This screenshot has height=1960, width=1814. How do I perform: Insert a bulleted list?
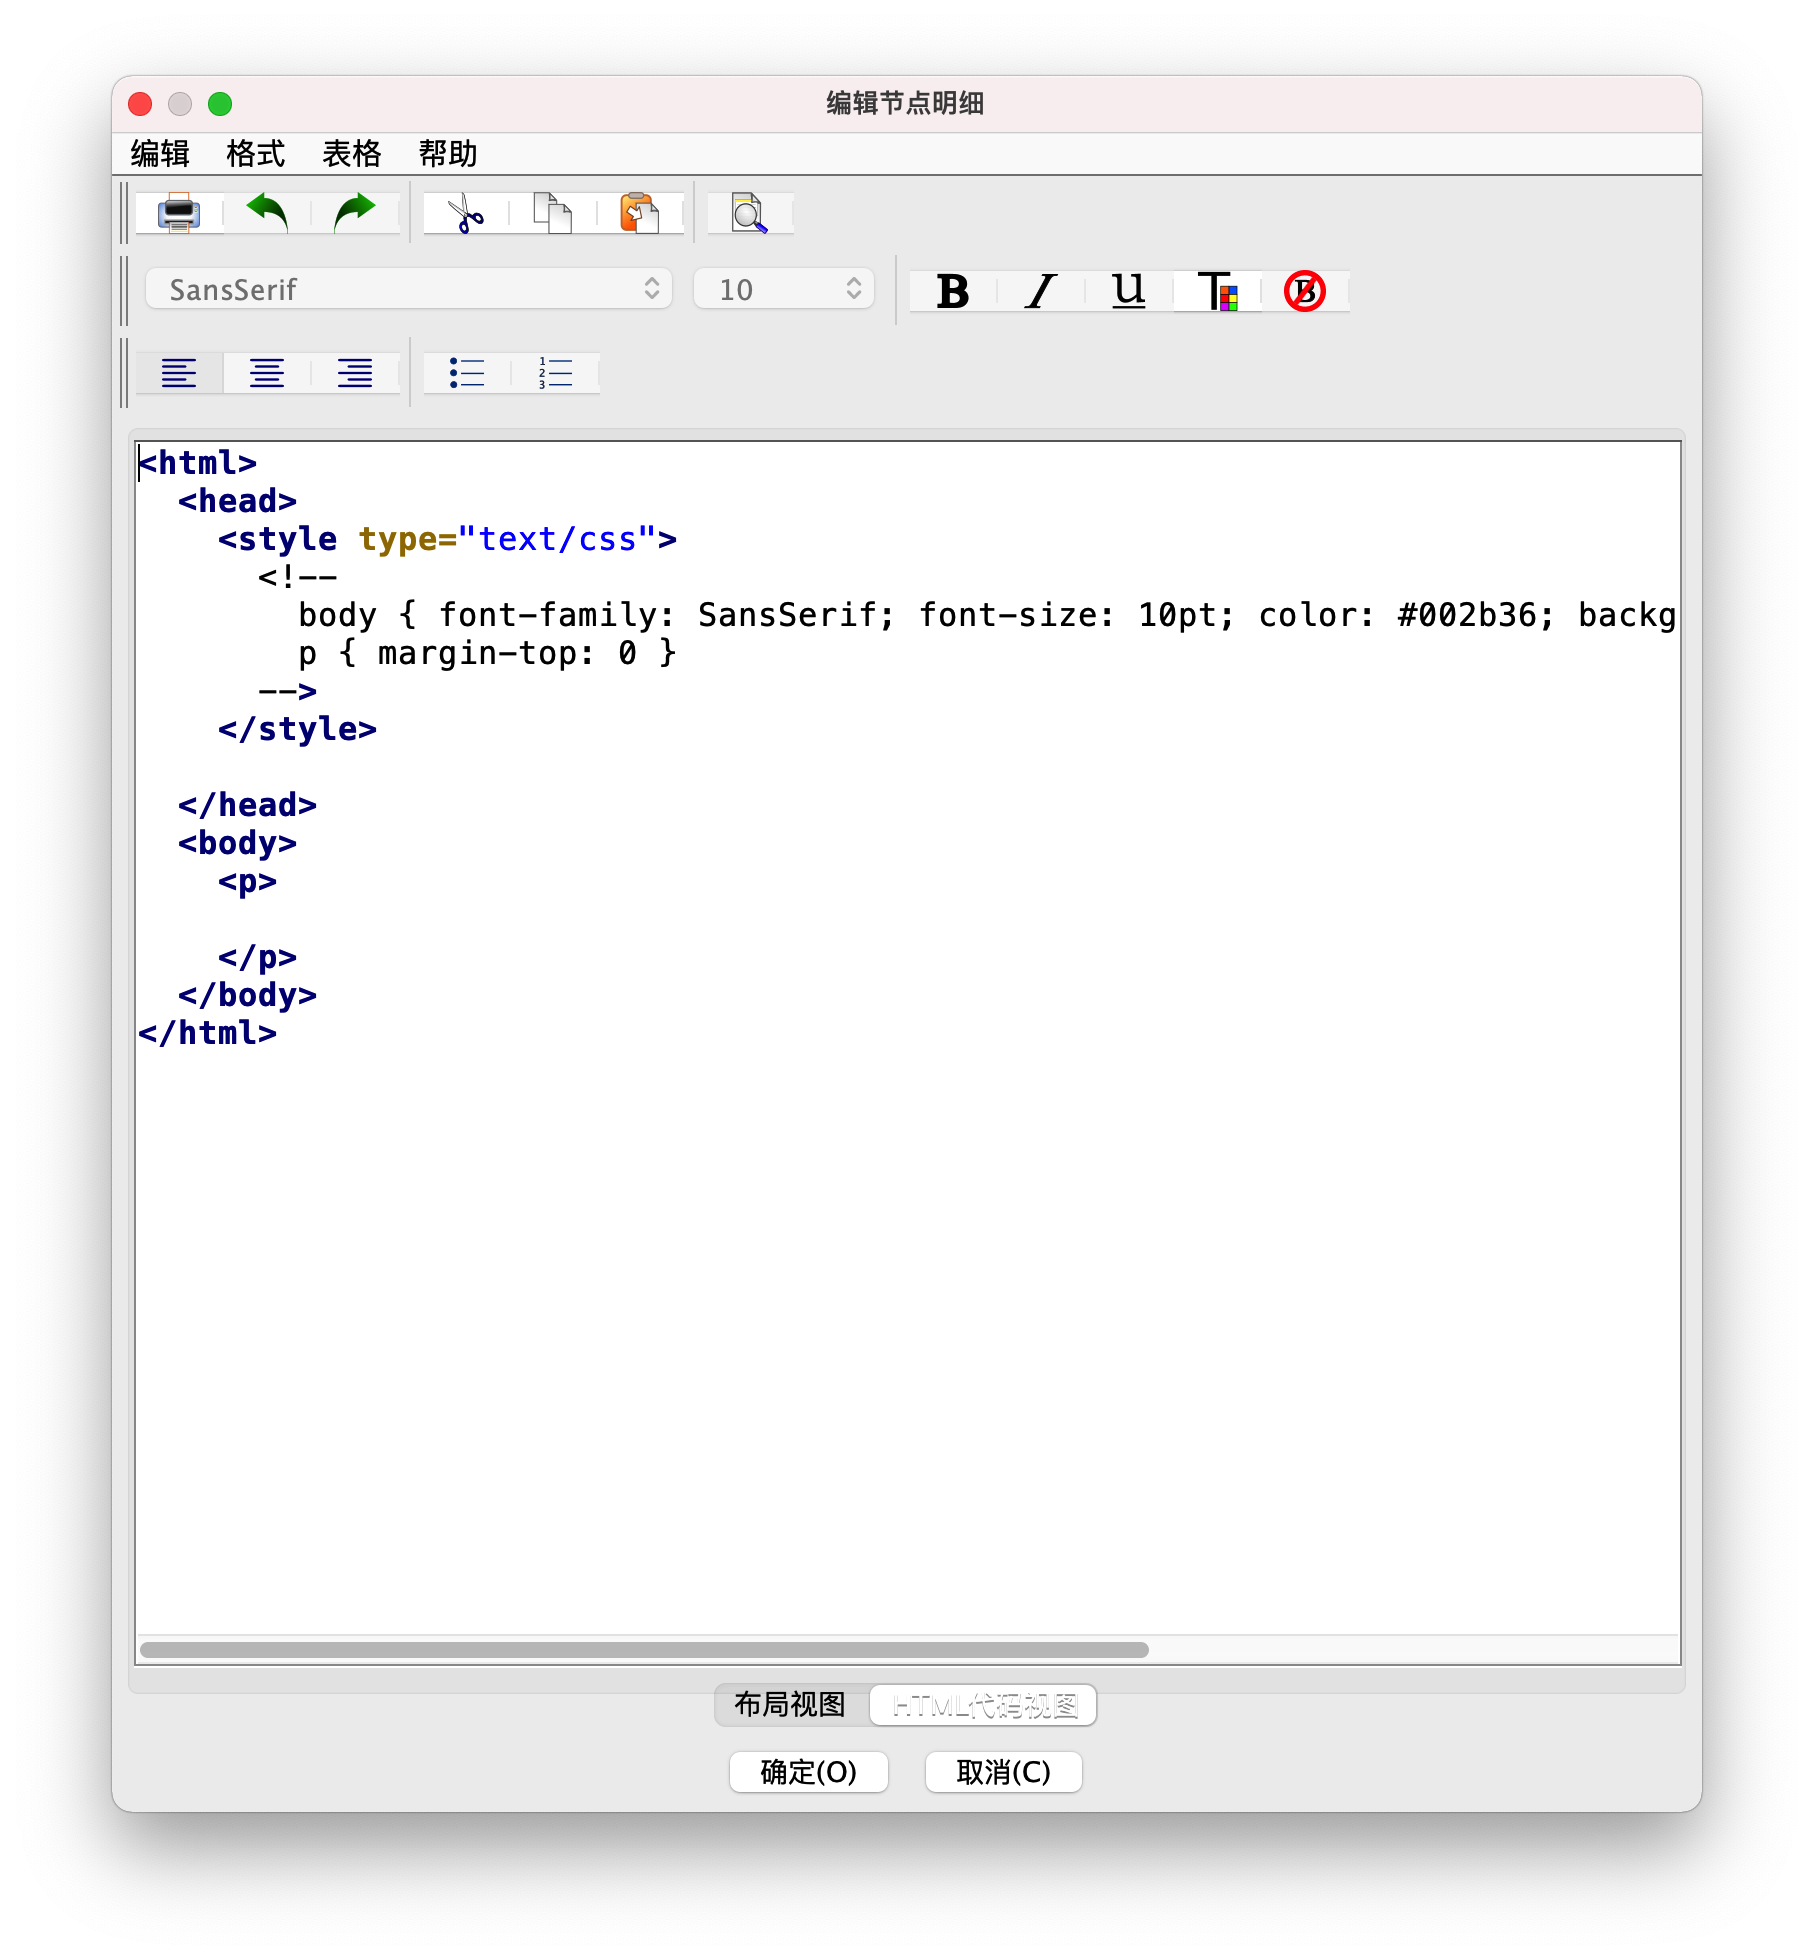pyautogui.click(x=467, y=373)
